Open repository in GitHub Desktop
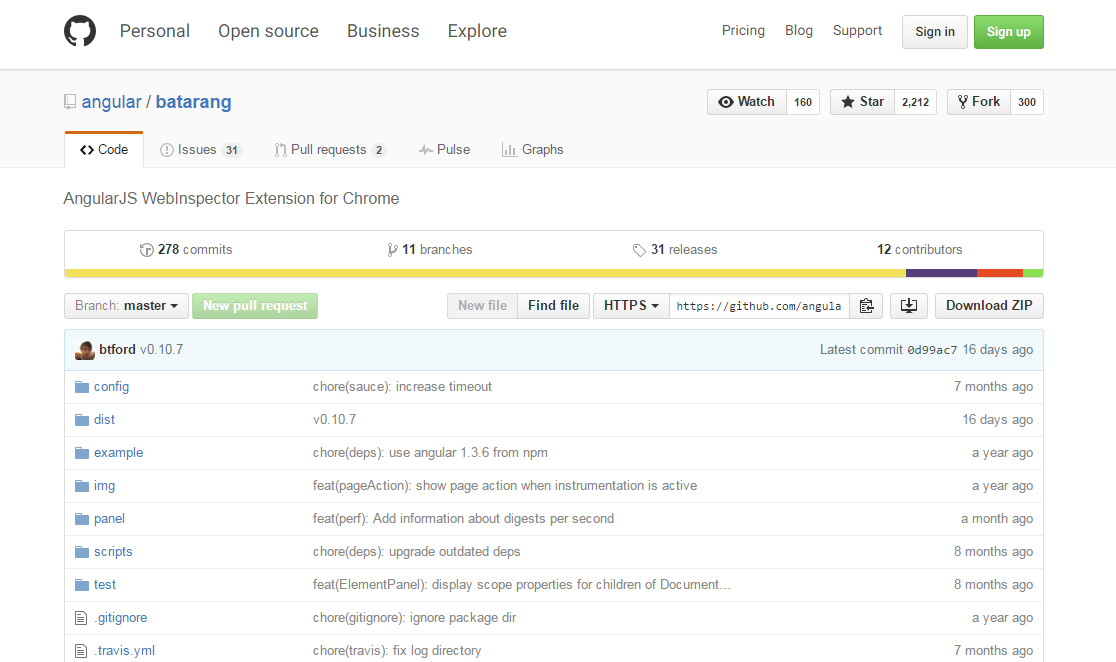The height and width of the screenshot is (662, 1116). click(x=908, y=305)
